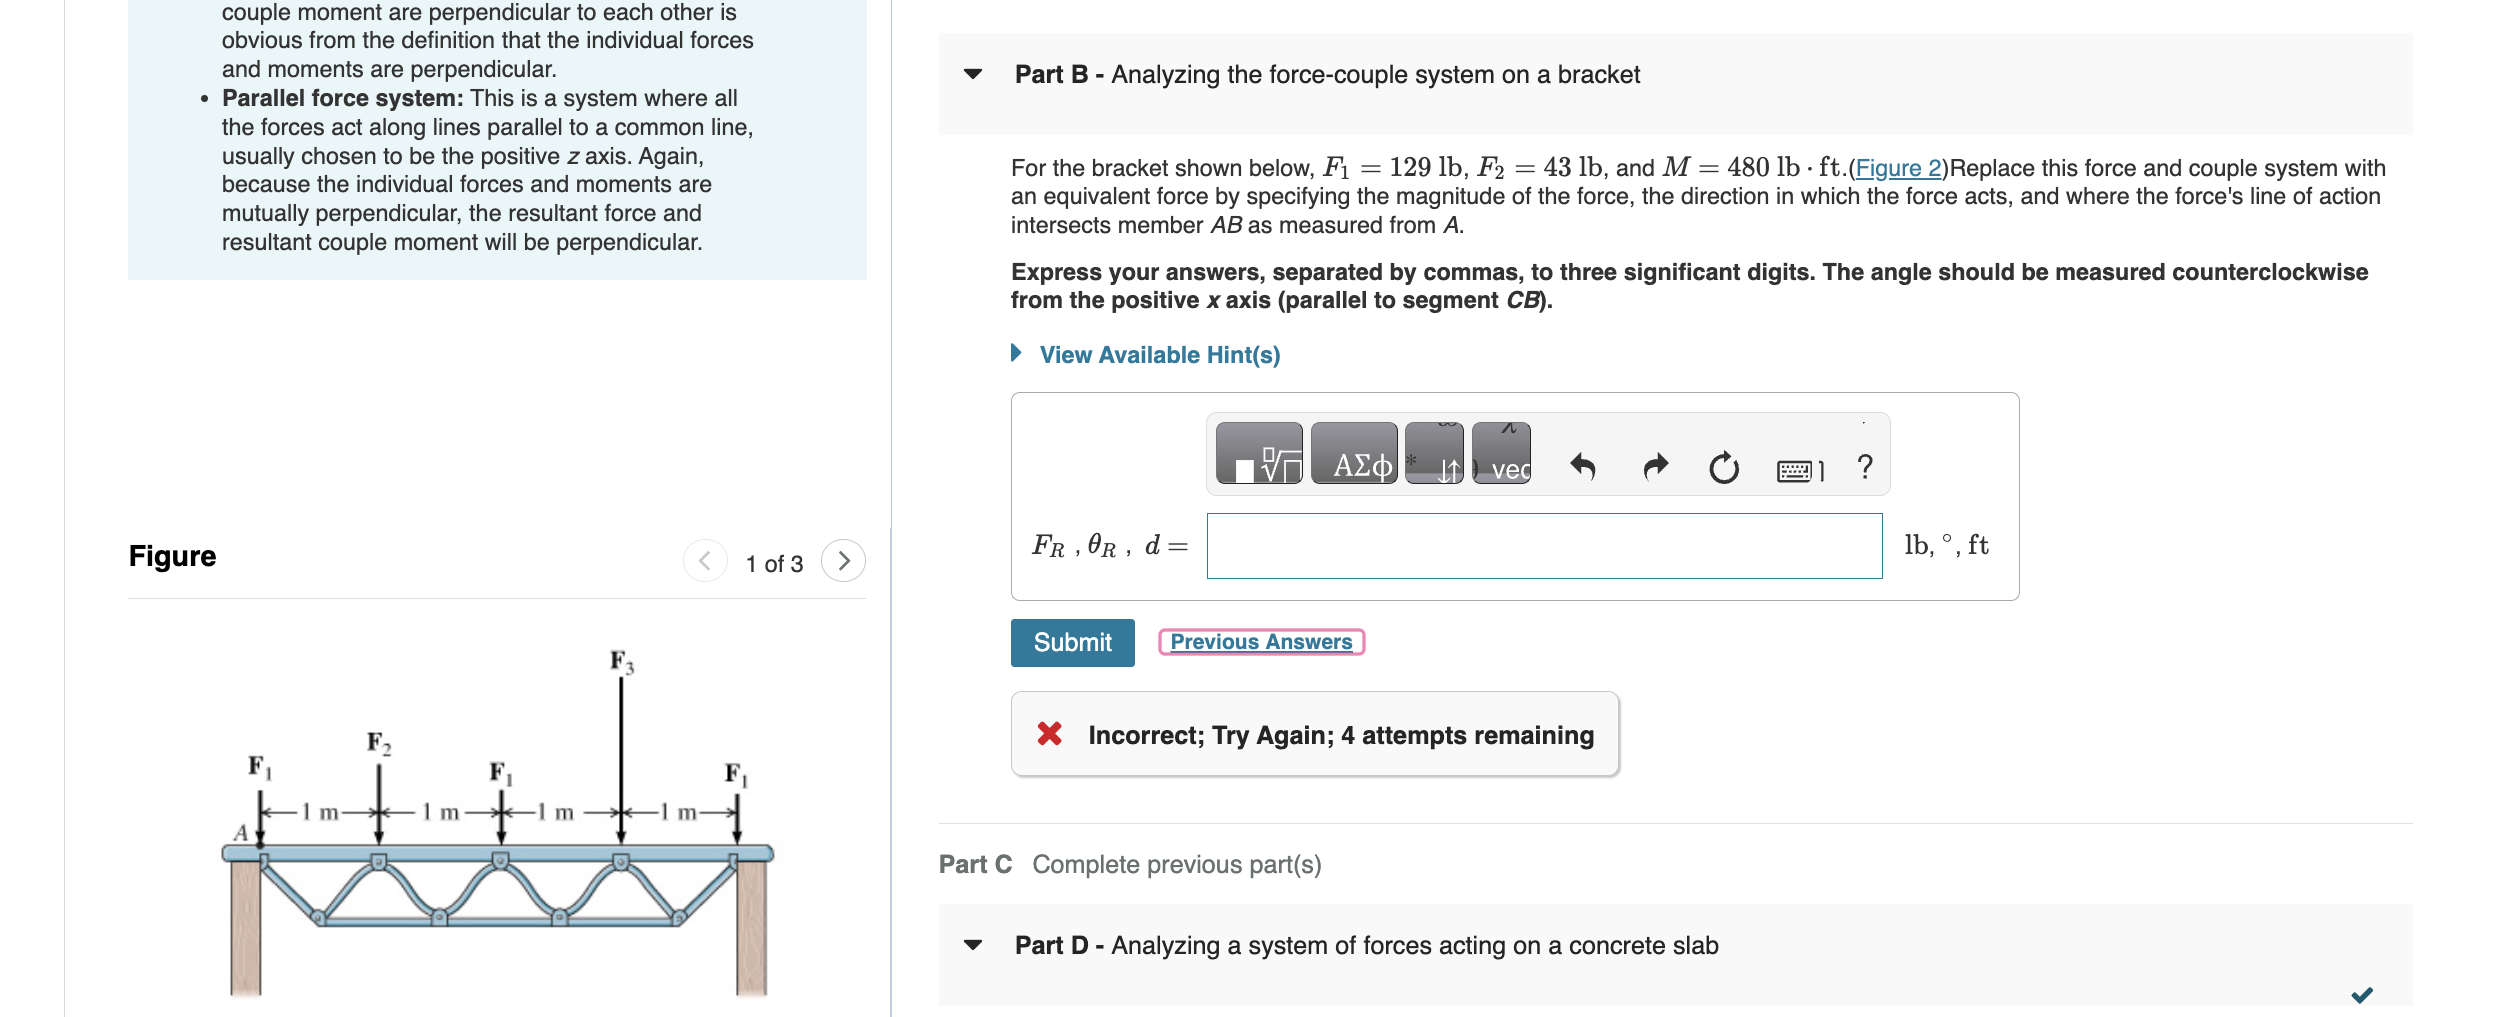Open the operators palette in equation toolbar
The image size is (2495, 1017).
pyautogui.click(x=1432, y=465)
